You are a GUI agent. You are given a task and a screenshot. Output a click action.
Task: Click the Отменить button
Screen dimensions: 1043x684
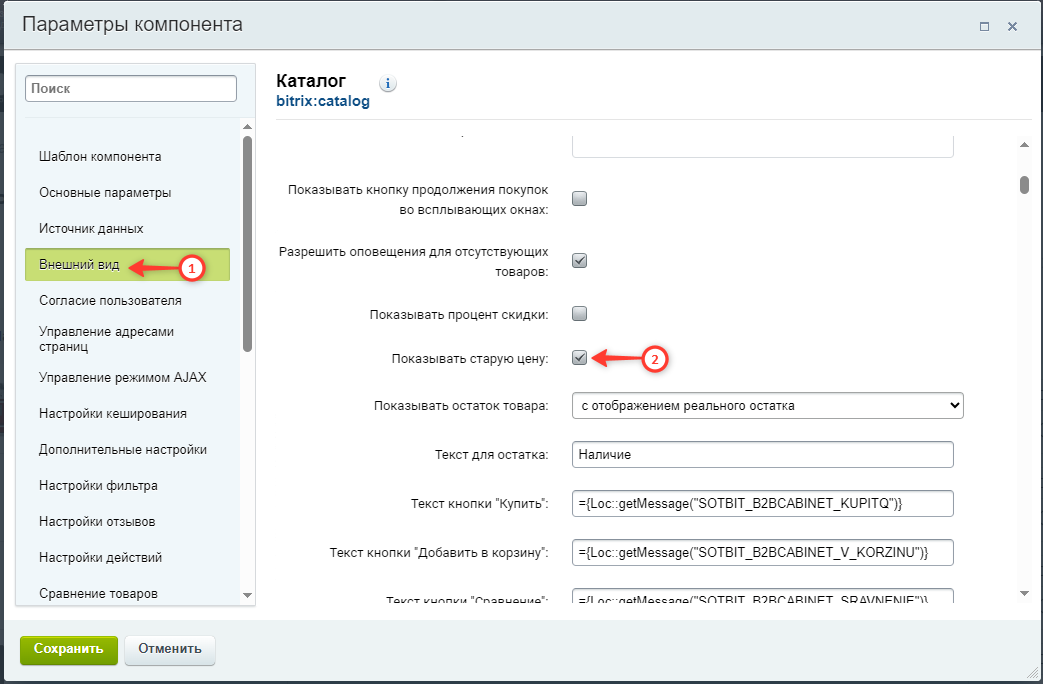(x=170, y=649)
